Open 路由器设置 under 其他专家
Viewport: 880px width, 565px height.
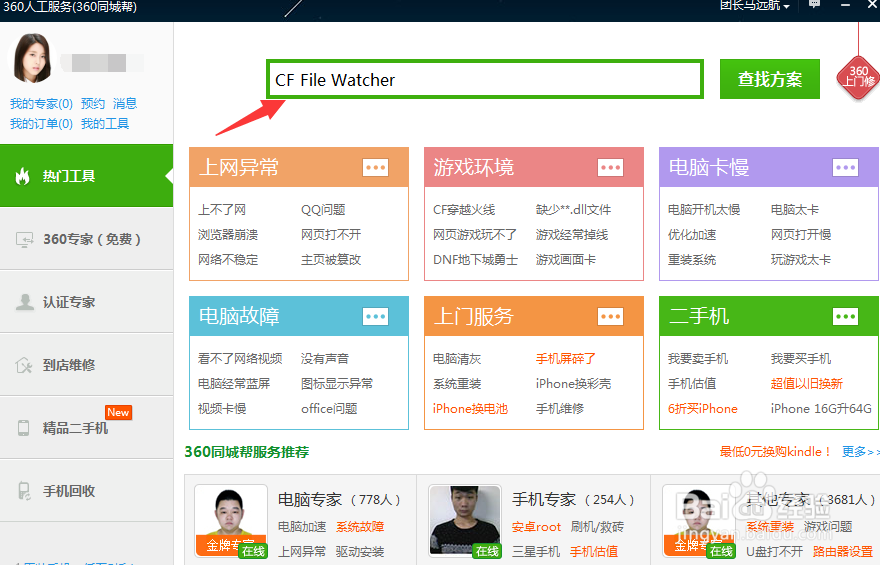pos(843,552)
